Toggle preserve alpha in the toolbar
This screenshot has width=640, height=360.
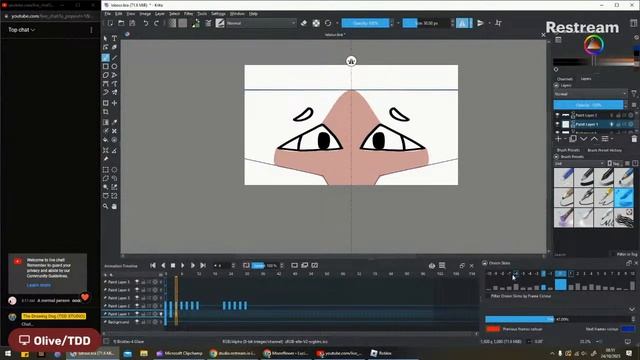[316, 23]
